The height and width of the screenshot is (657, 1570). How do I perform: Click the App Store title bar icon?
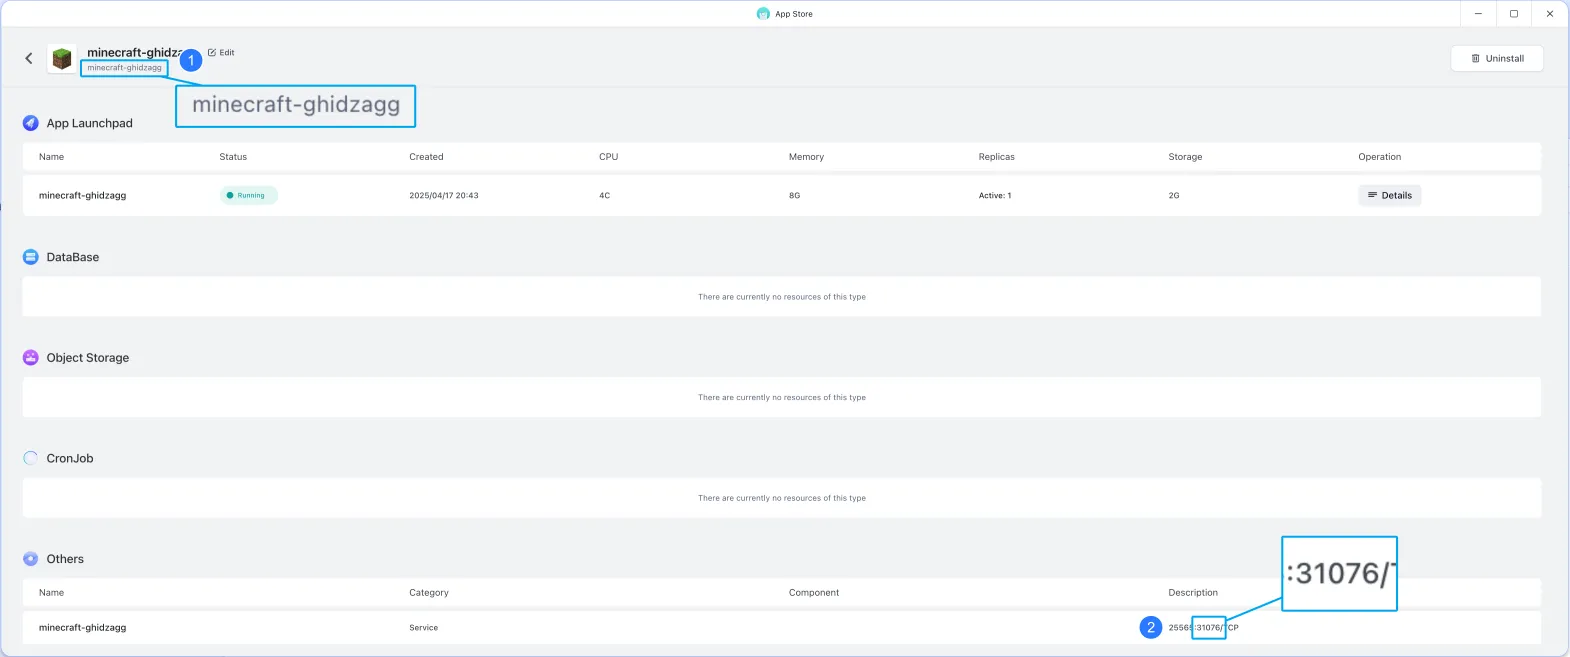[763, 14]
